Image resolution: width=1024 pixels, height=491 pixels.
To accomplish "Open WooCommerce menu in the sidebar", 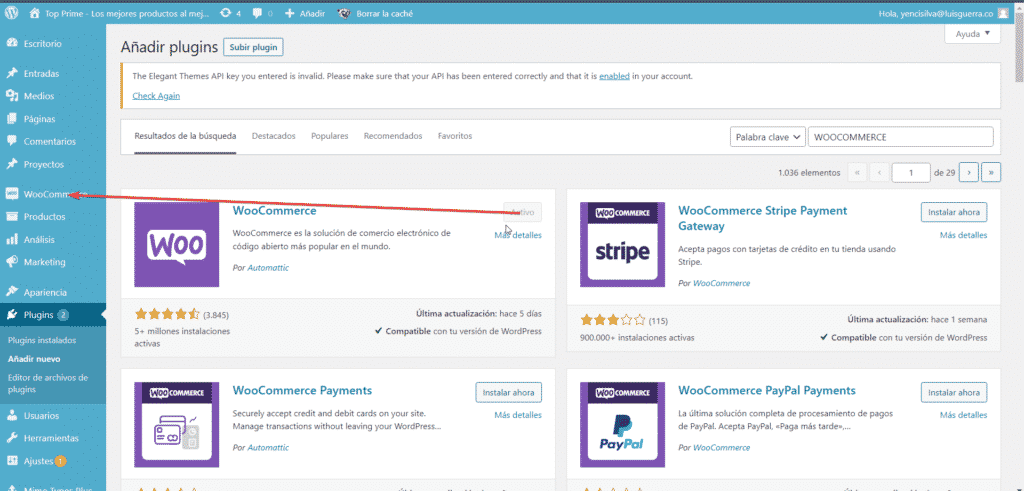I will pyautogui.click(x=52, y=194).
